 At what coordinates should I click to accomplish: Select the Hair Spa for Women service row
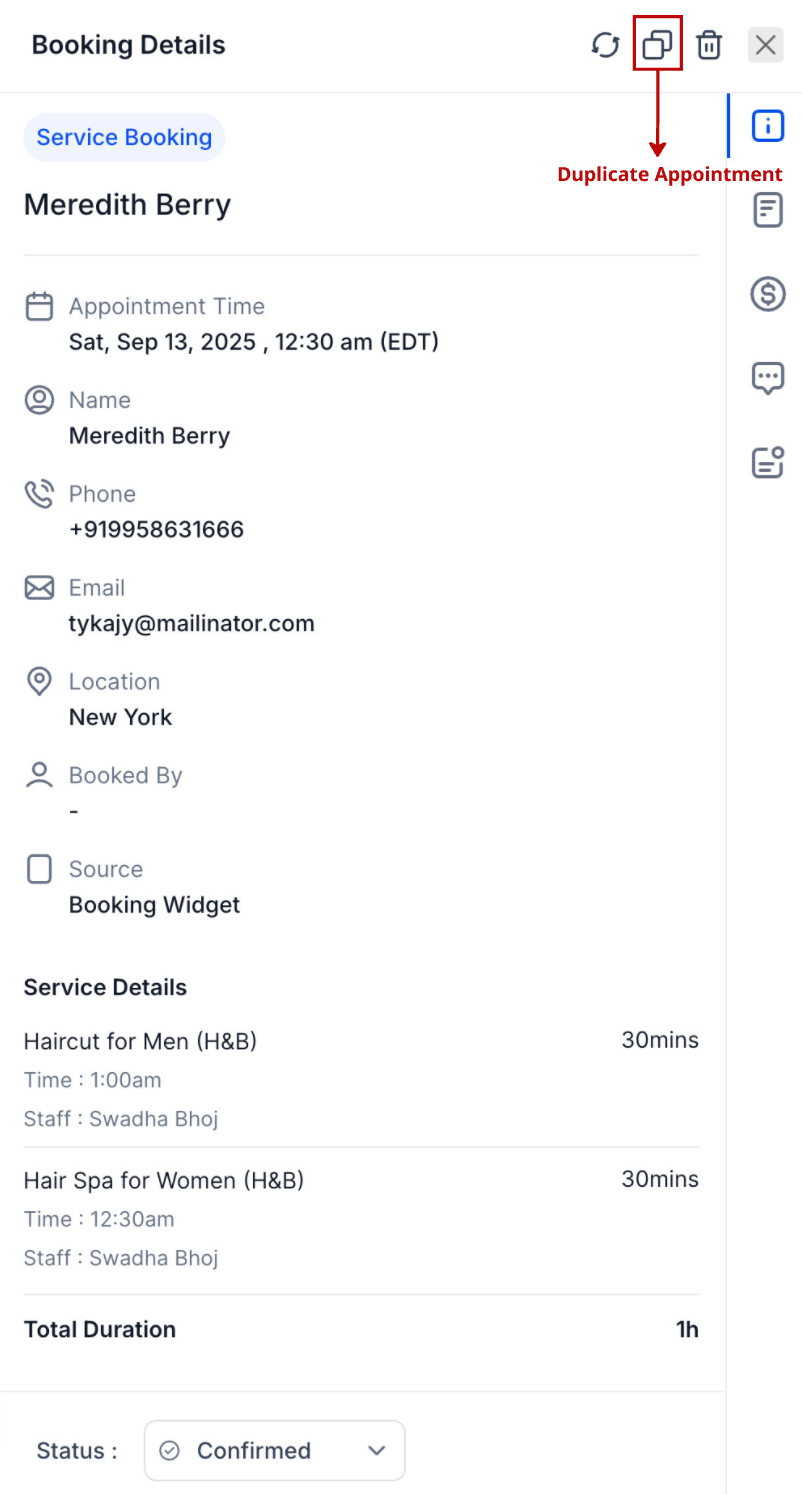point(361,1218)
